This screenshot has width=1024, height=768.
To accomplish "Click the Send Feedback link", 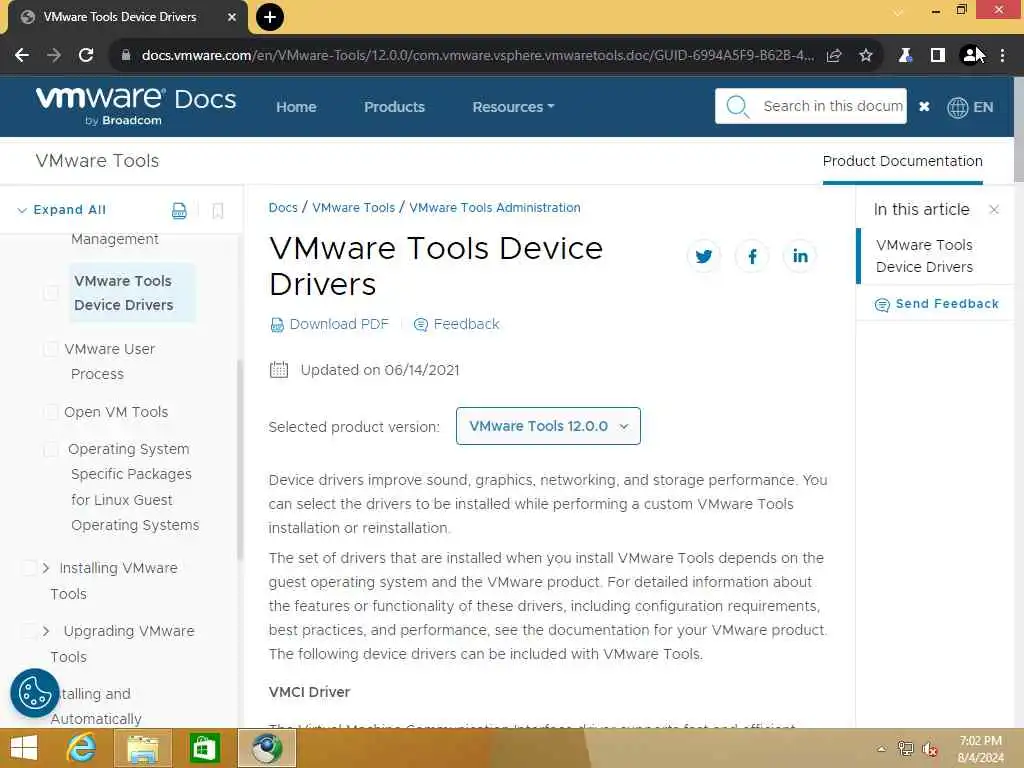I will click(x=936, y=304).
